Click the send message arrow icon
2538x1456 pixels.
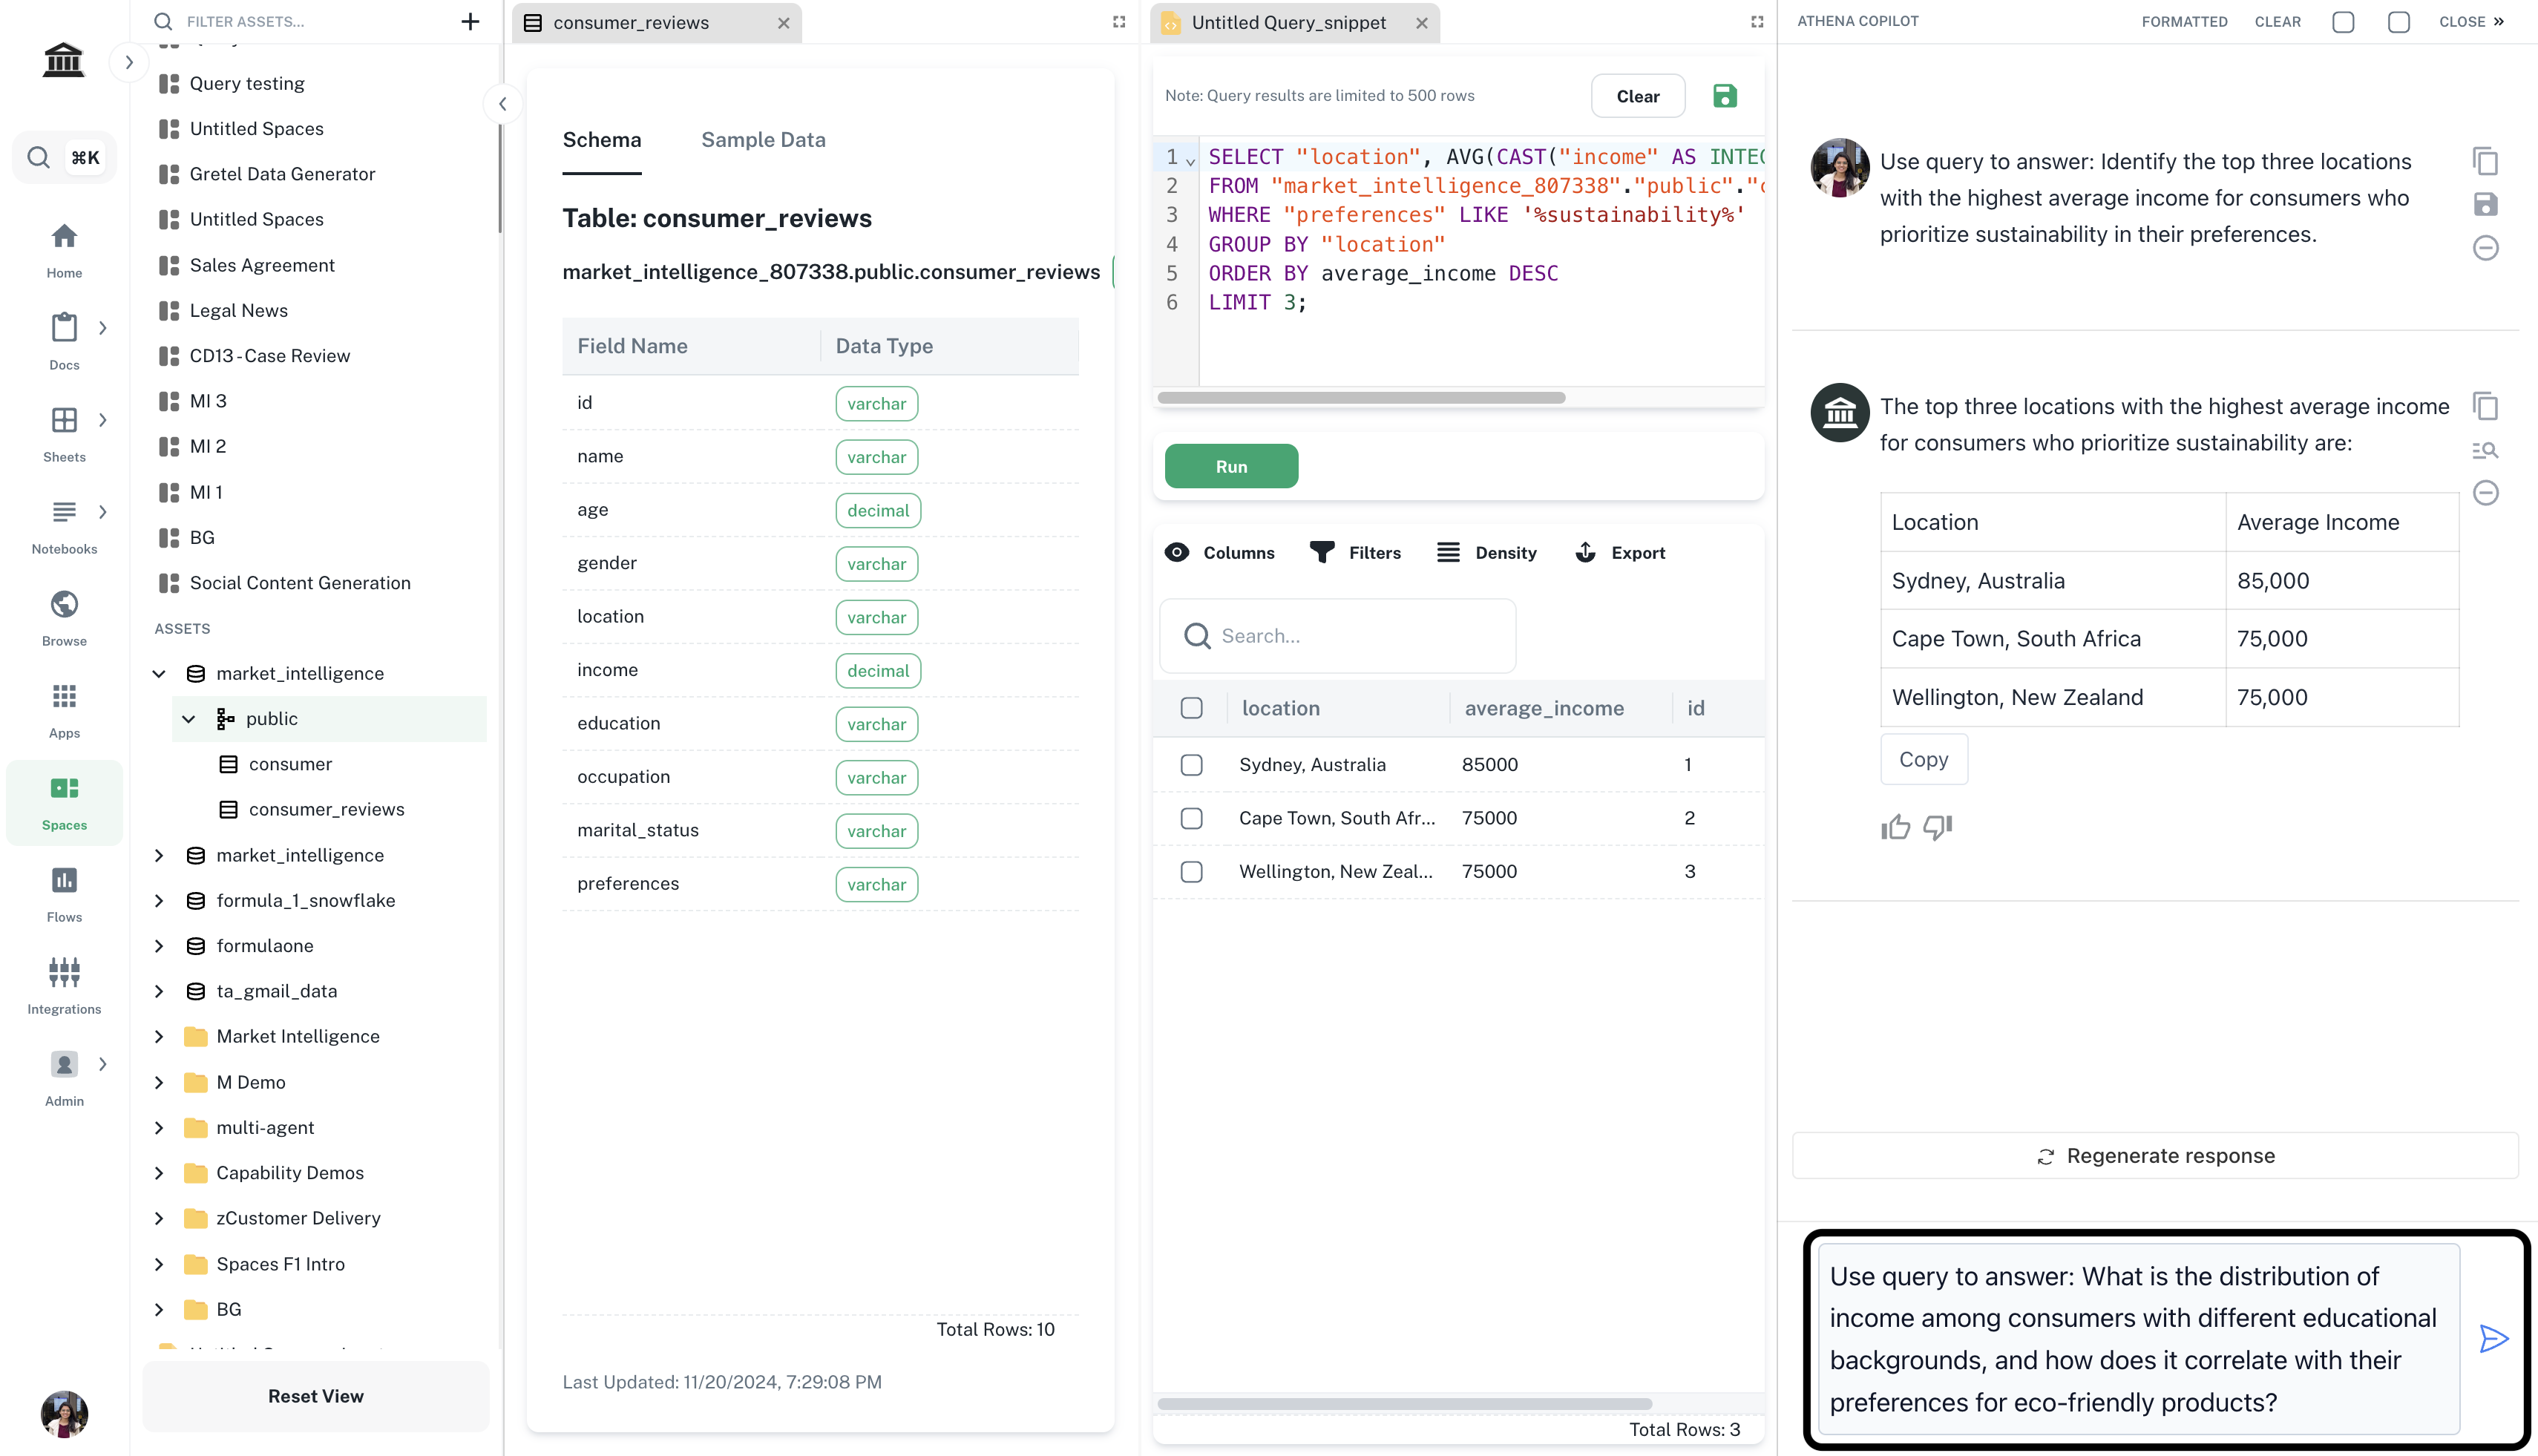click(2494, 1338)
